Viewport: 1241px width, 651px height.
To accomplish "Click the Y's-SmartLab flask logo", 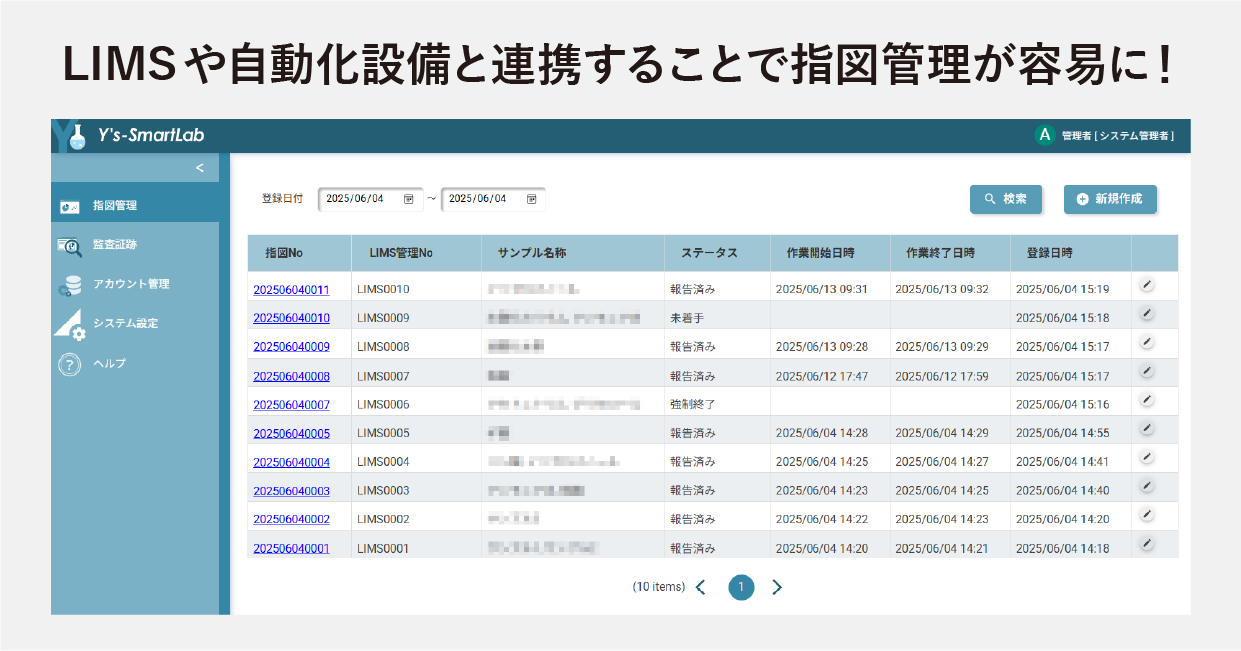I will pyautogui.click(x=69, y=136).
